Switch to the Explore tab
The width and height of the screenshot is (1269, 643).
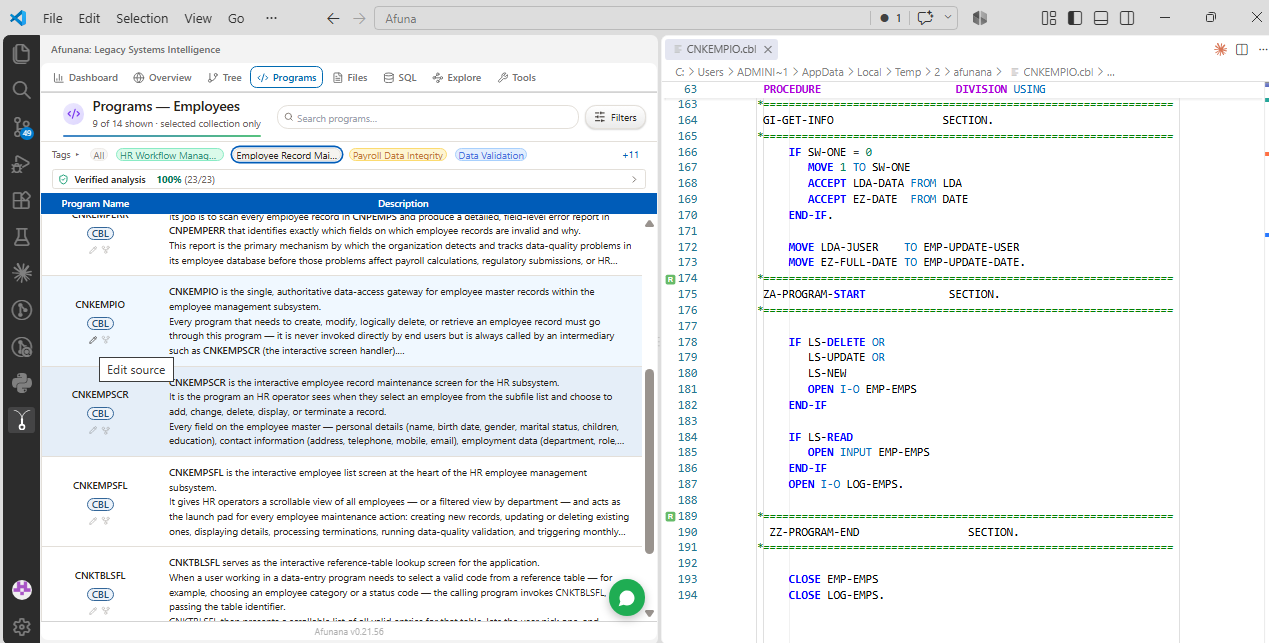point(457,77)
